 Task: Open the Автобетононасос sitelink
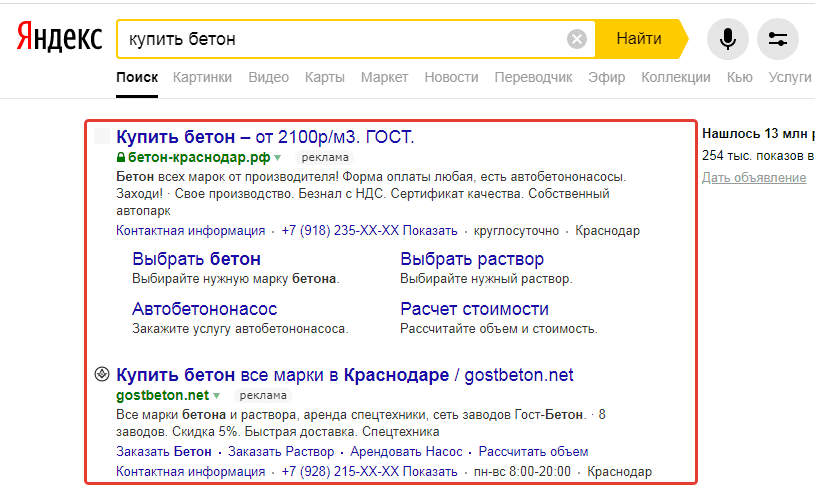click(204, 309)
